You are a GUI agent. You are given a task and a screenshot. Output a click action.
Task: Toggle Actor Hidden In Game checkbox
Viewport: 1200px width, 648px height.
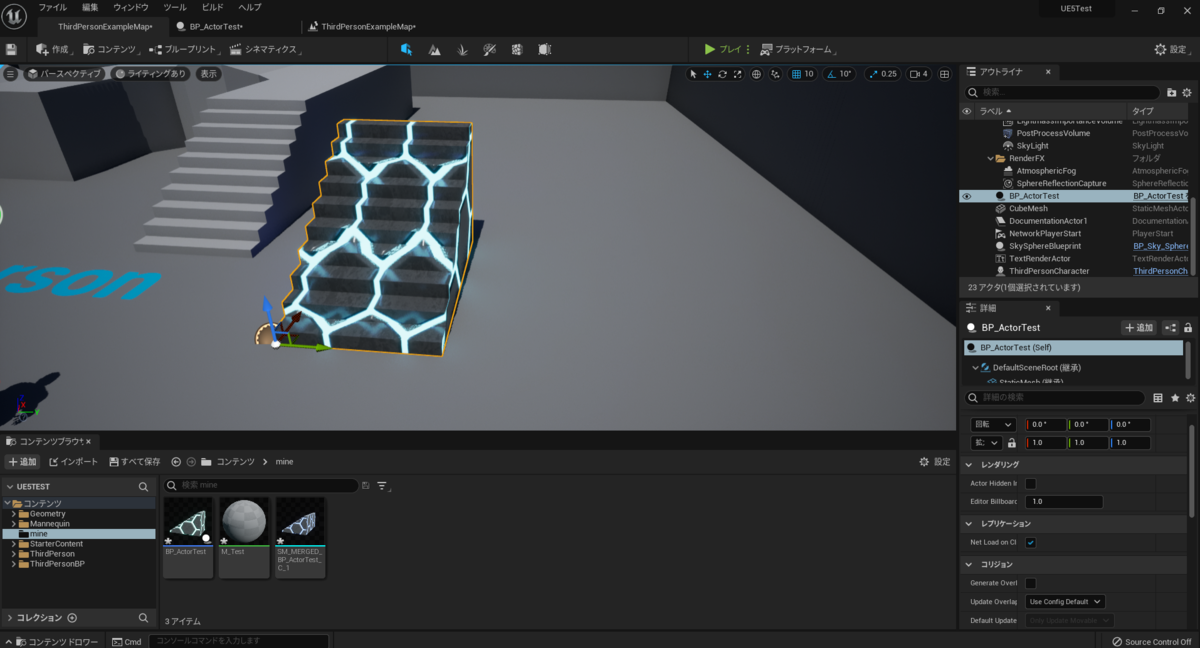1030,484
